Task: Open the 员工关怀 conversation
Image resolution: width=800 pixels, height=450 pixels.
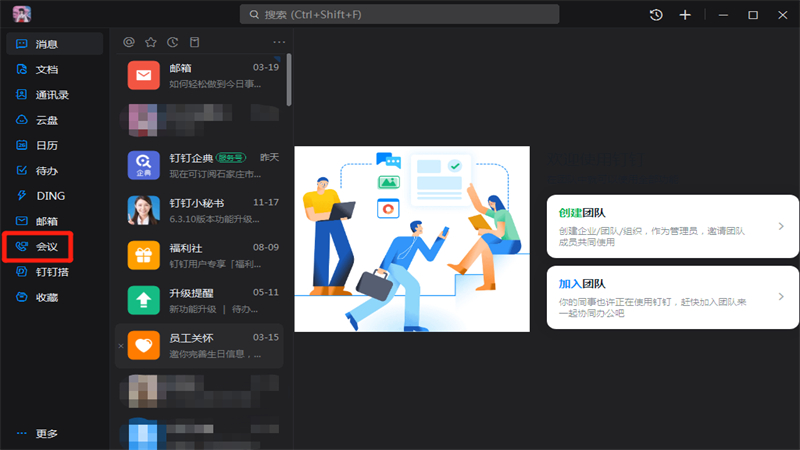Action: tap(199, 345)
